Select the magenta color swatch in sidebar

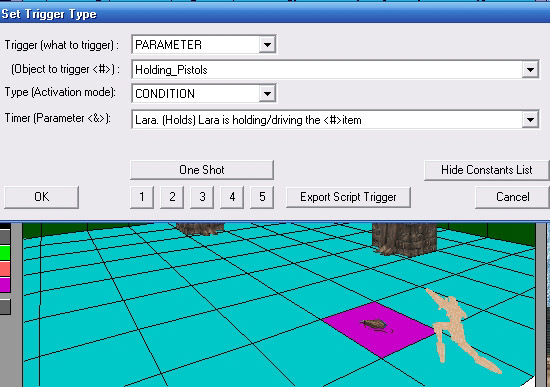[5, 285]
